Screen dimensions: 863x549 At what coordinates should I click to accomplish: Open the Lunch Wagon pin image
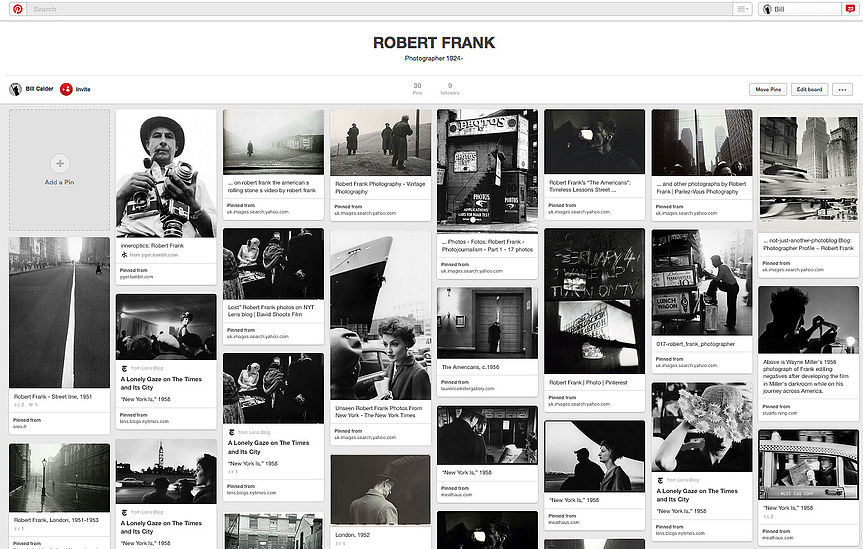coord(702,282)
